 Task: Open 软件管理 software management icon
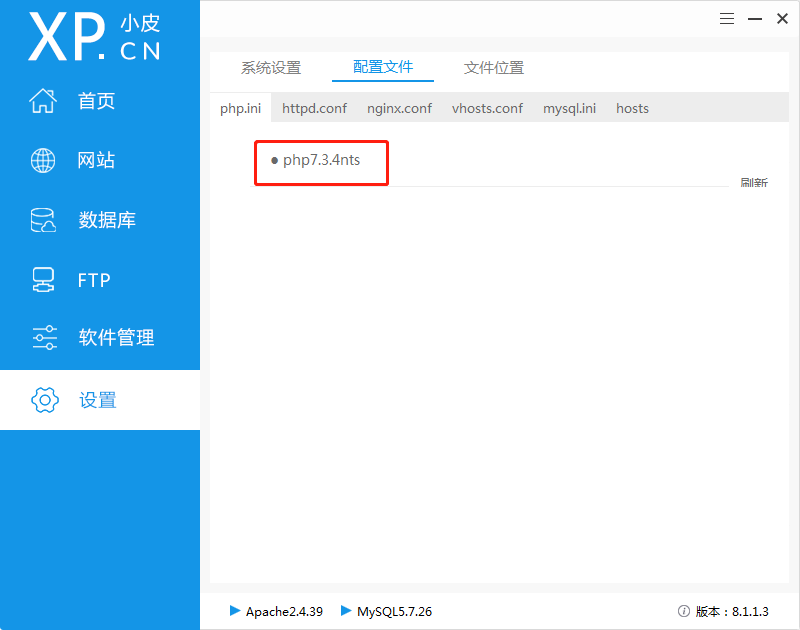click(x=43, y=338)
